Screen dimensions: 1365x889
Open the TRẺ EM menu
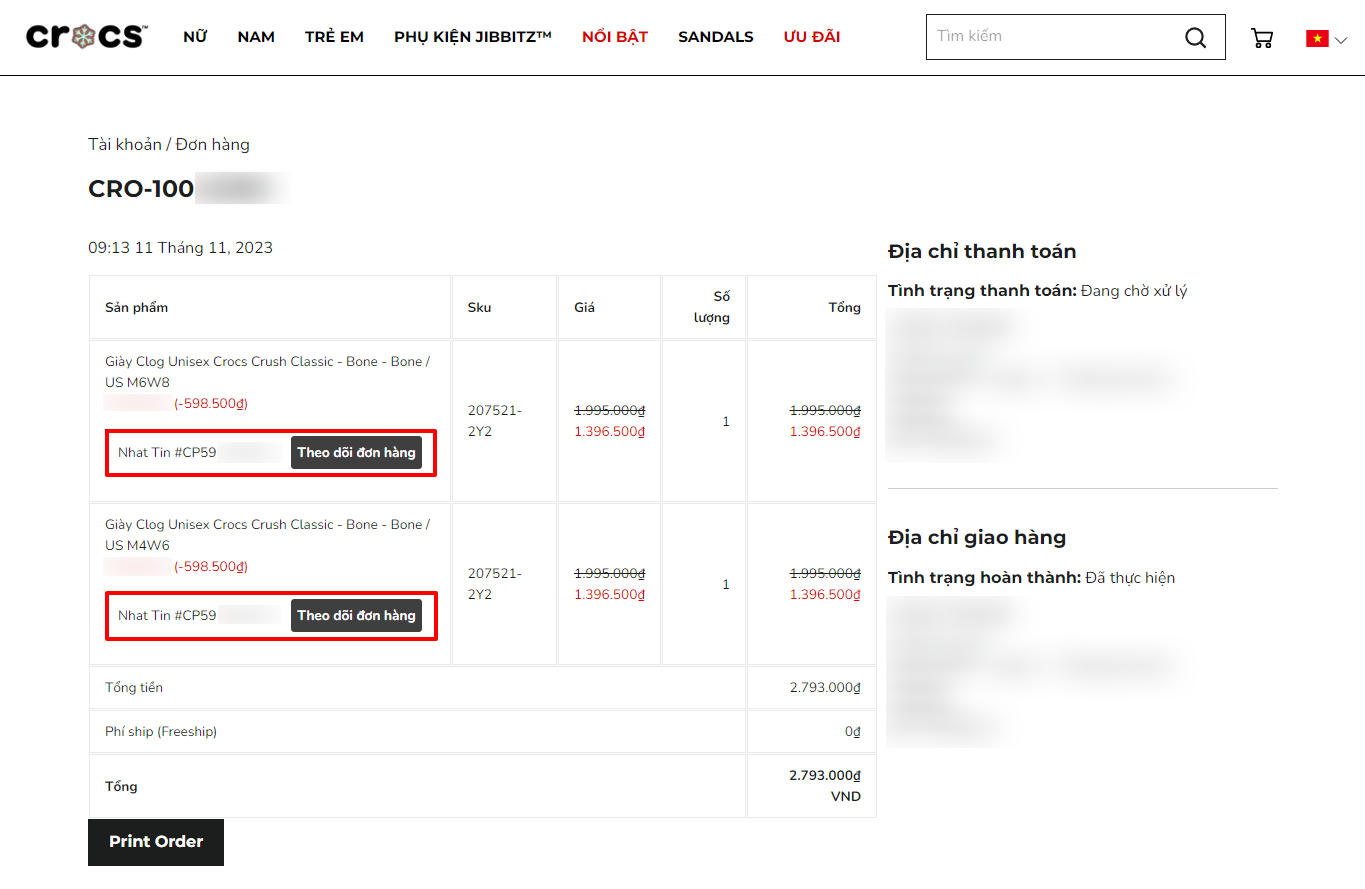point(334,37)
